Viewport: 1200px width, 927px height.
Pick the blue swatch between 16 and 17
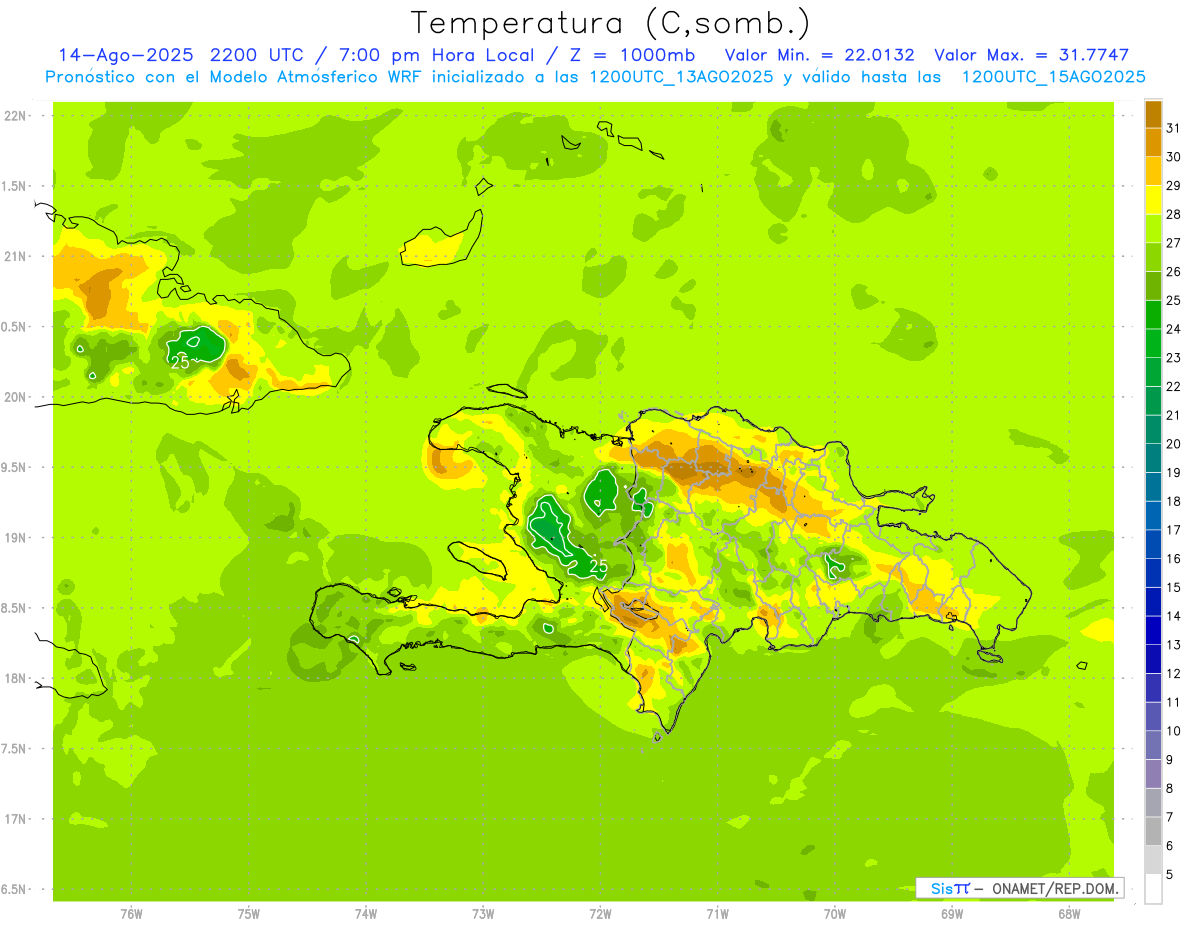1154,544
